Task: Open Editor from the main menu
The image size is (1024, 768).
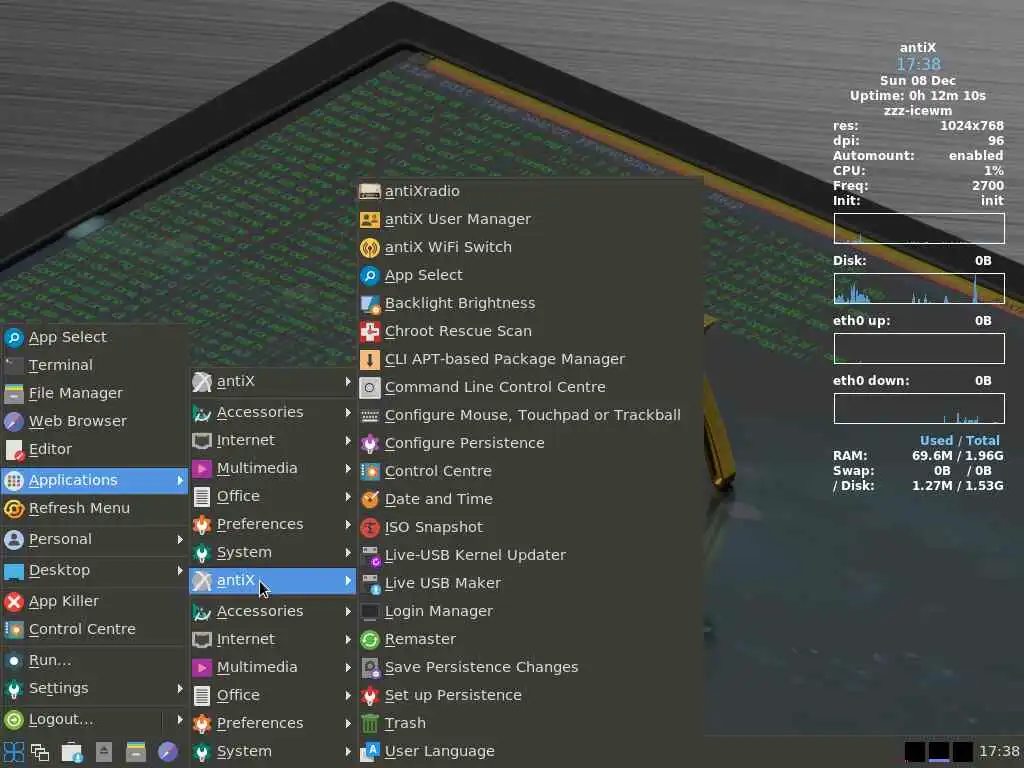Action: (95, 450)
